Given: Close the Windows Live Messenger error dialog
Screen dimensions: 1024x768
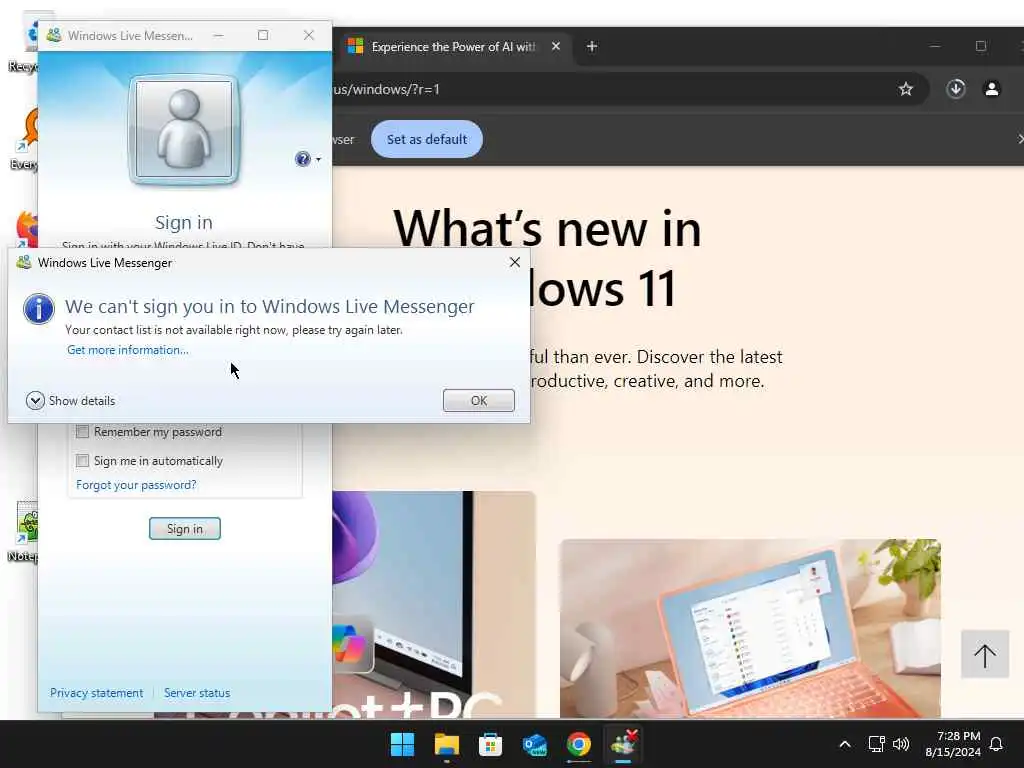Looking at the screenshot, I should 515,262.
